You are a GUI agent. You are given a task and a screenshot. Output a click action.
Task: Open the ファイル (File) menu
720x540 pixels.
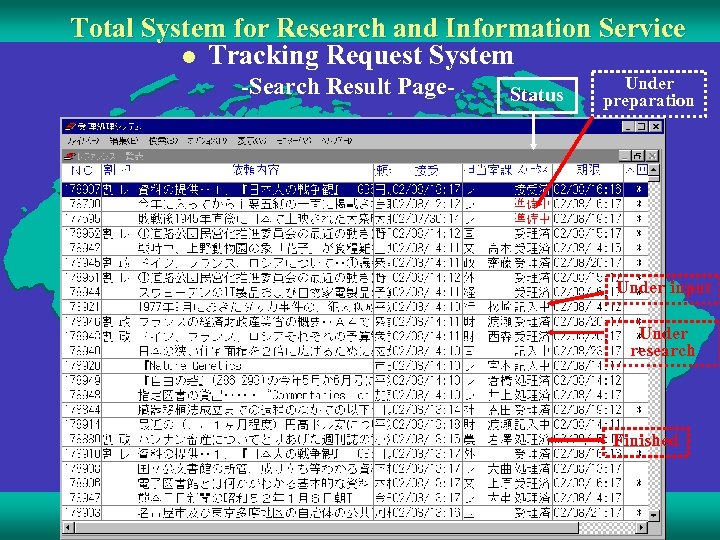click(x=83, y=141)
